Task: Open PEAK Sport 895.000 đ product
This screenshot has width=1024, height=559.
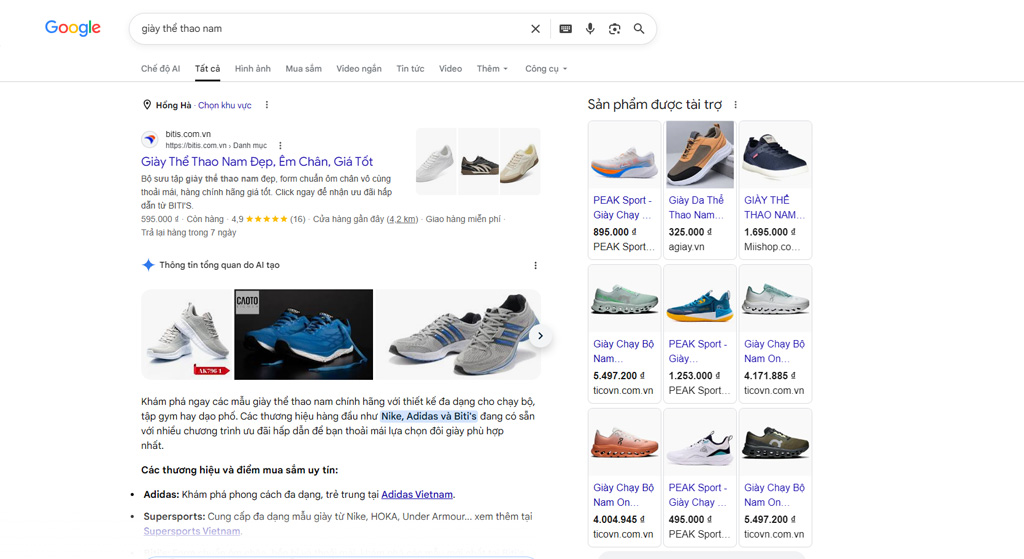Action: (x=624, y=190)
